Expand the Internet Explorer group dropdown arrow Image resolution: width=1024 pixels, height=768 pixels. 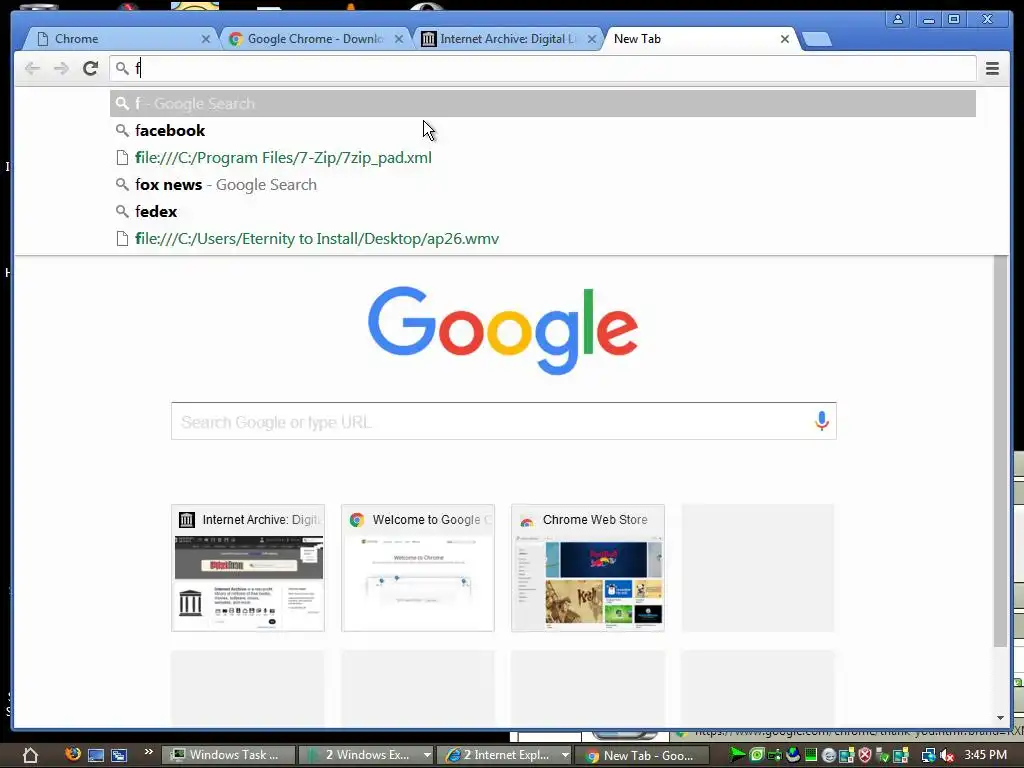coord(566,756)
